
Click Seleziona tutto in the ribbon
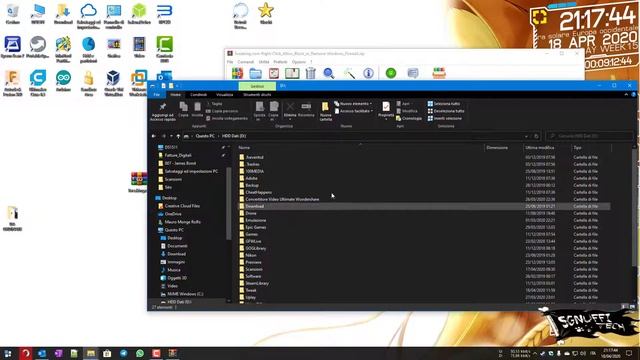[444, 104]
